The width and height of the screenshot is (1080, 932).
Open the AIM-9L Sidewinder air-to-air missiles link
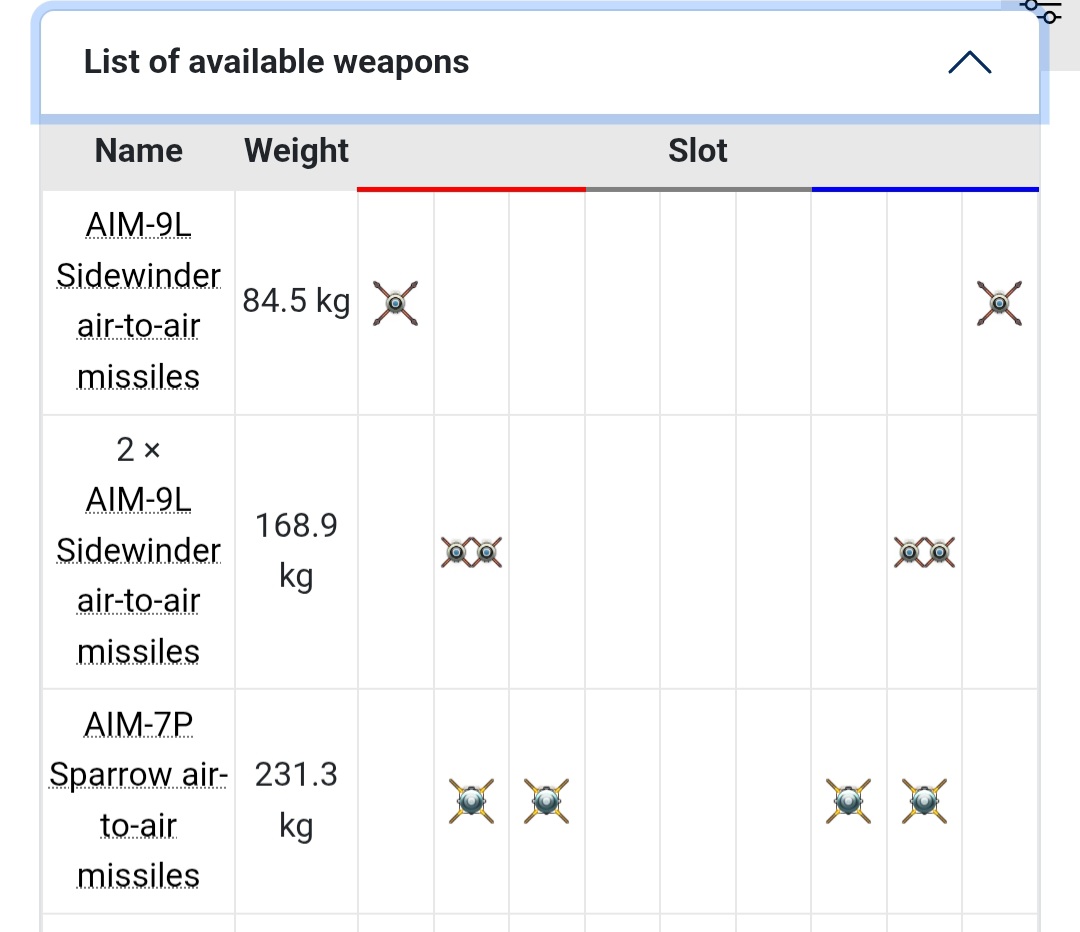click(138, 301)
